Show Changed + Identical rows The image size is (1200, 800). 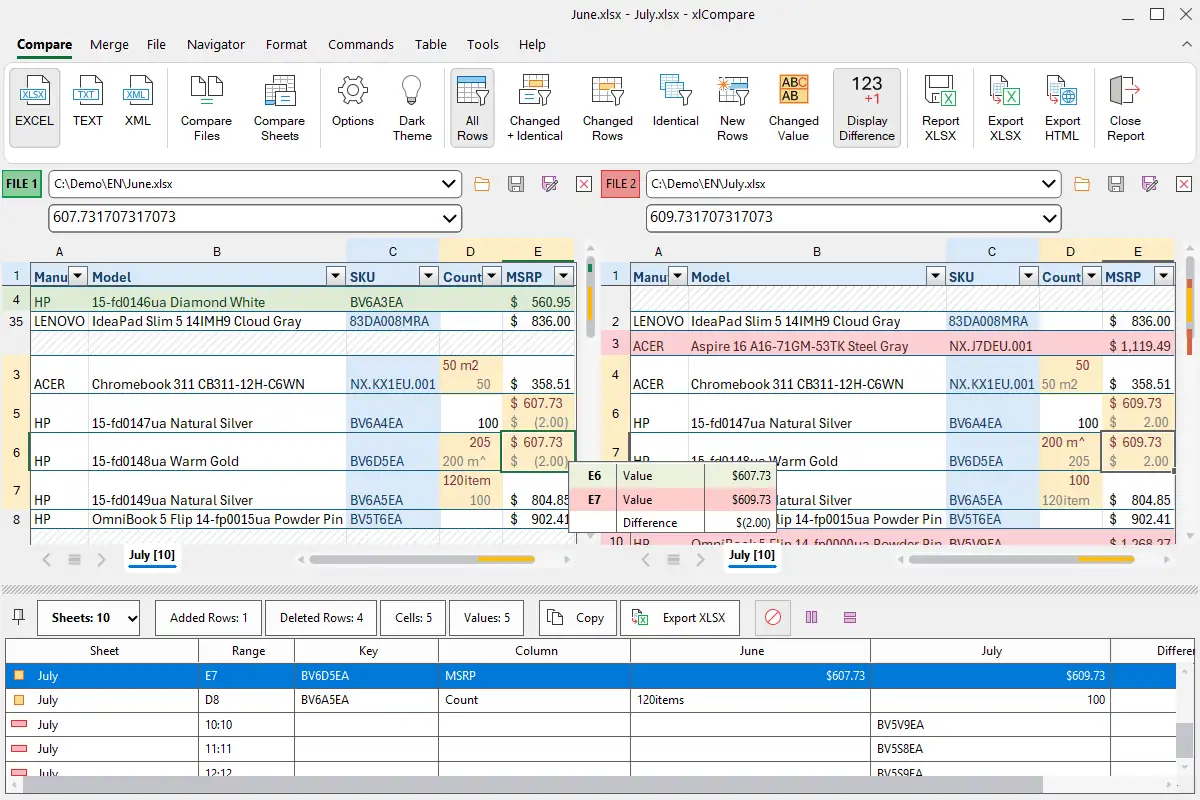[x=534, y=108]
